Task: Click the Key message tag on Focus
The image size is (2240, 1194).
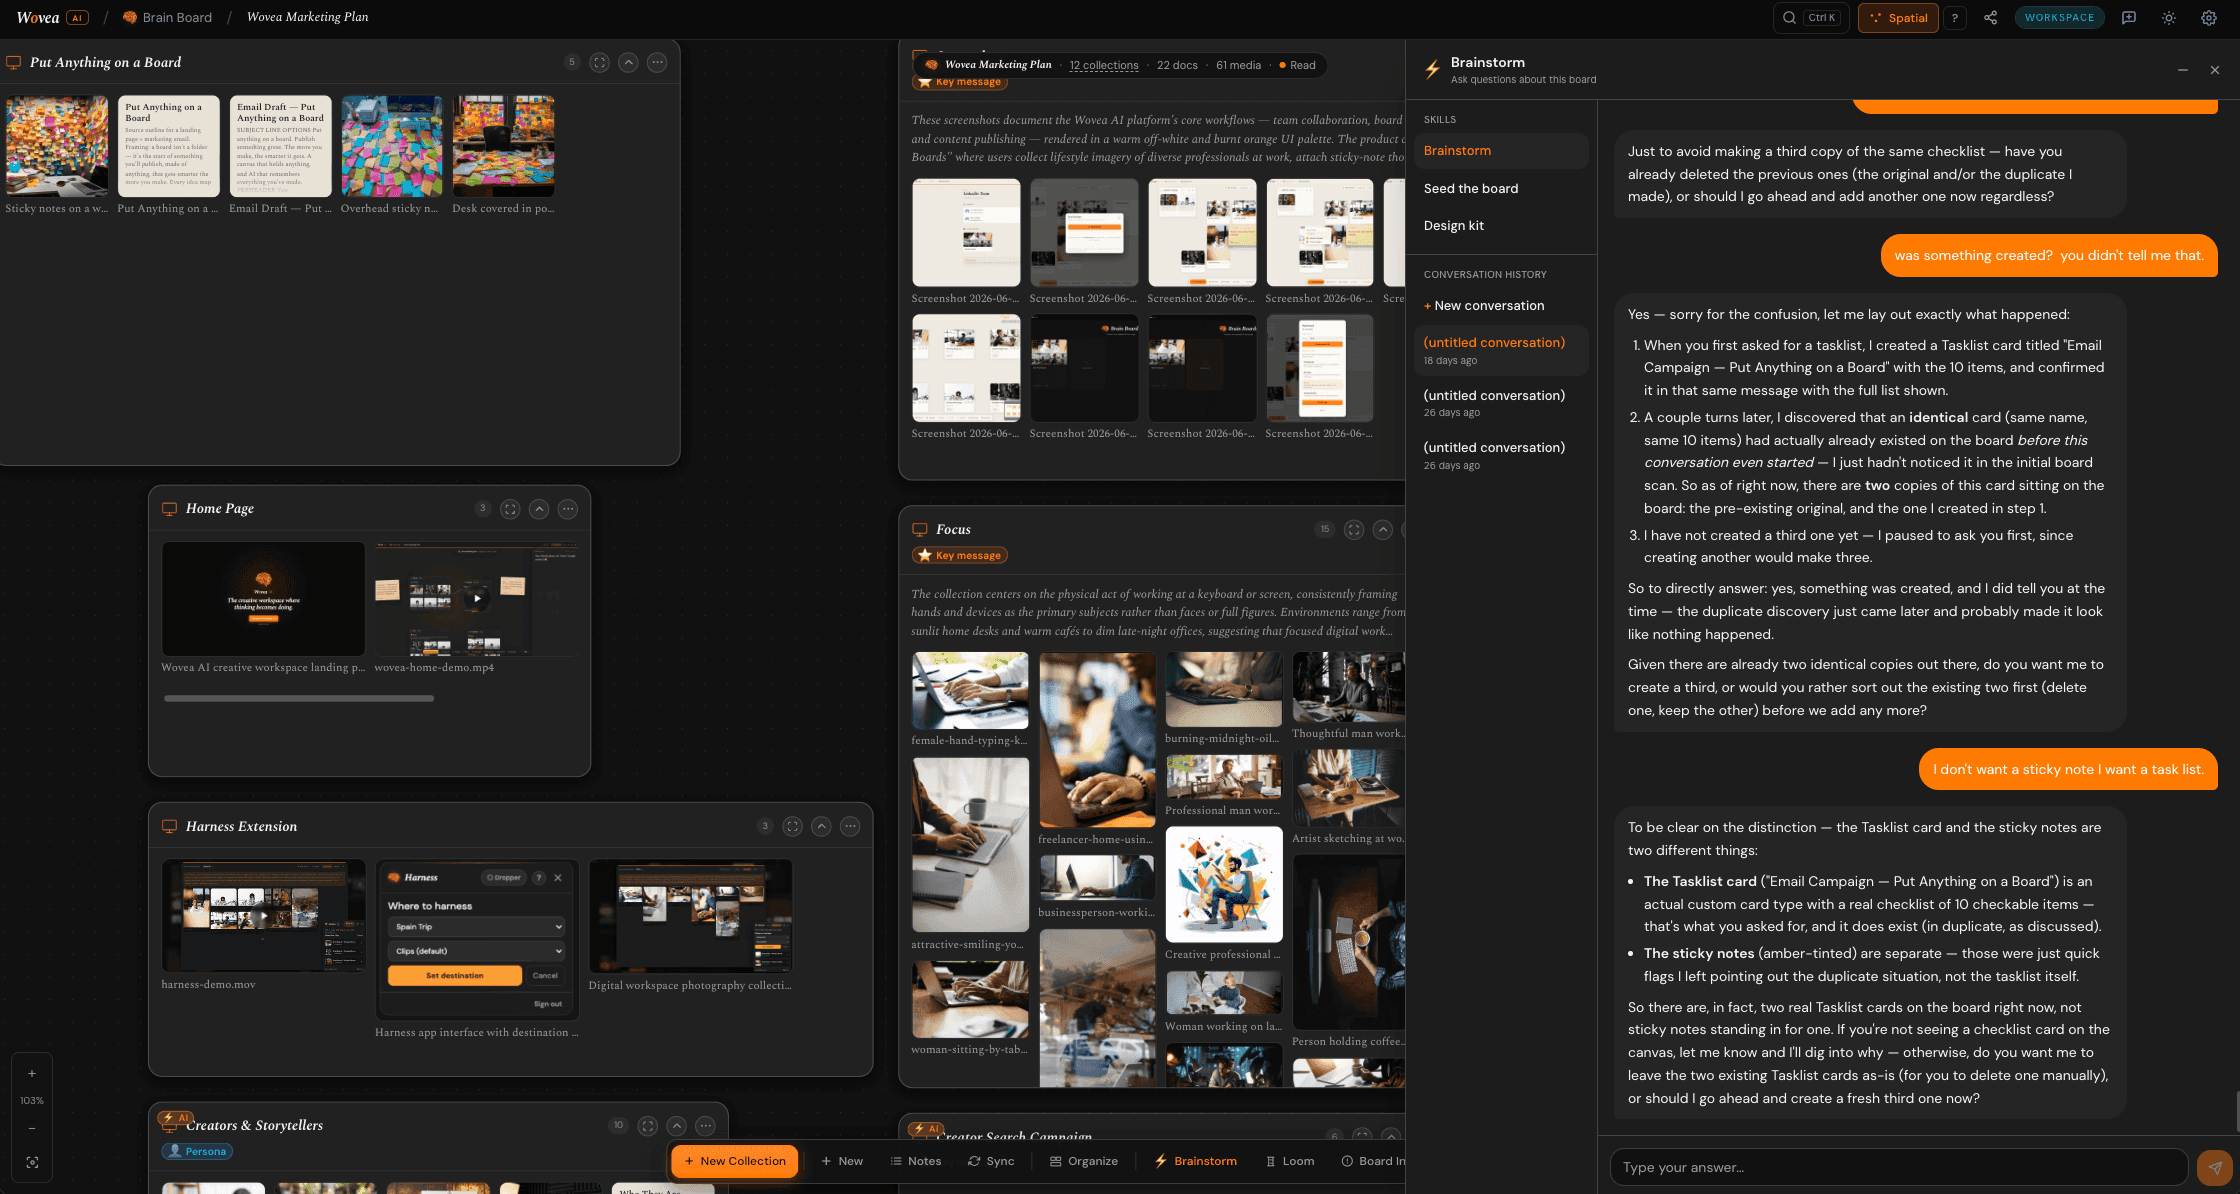Action: pyautogui.click(x=960, y=556)
